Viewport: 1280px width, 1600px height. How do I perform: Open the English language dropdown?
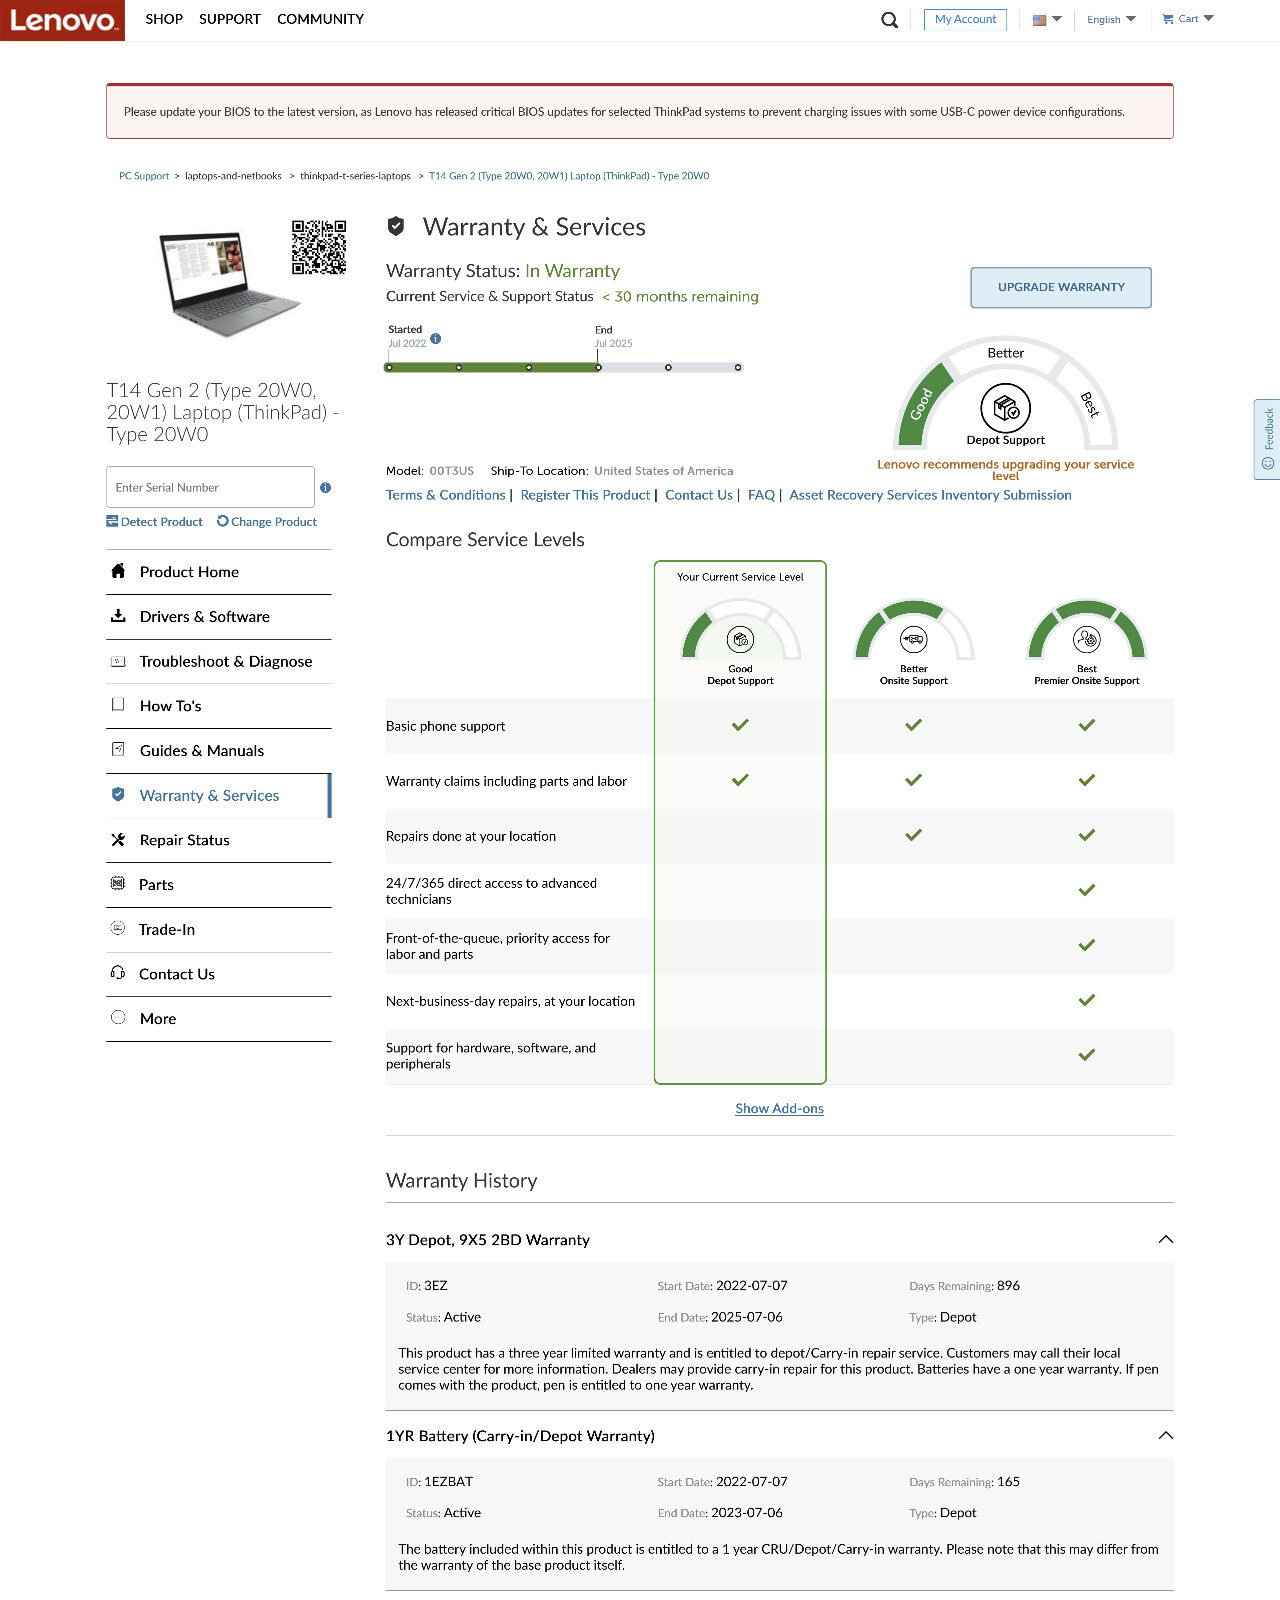[1111, 20]
